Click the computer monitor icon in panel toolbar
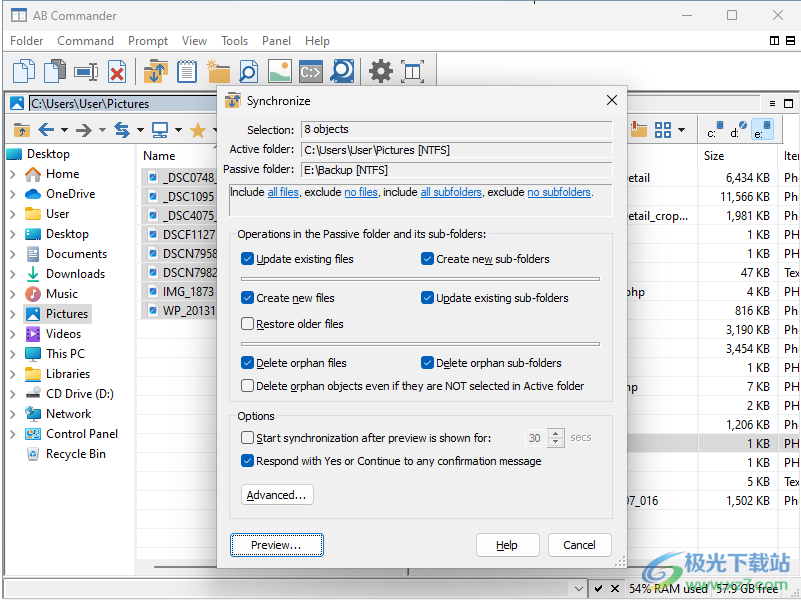 (x=160, y=130)
